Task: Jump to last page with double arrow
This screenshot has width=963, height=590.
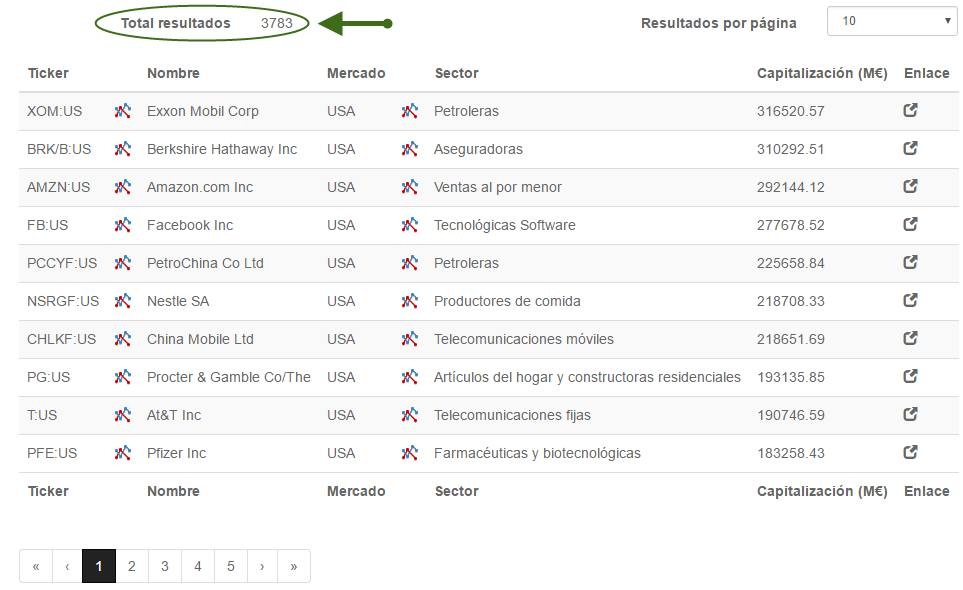Action: [294, 566]
